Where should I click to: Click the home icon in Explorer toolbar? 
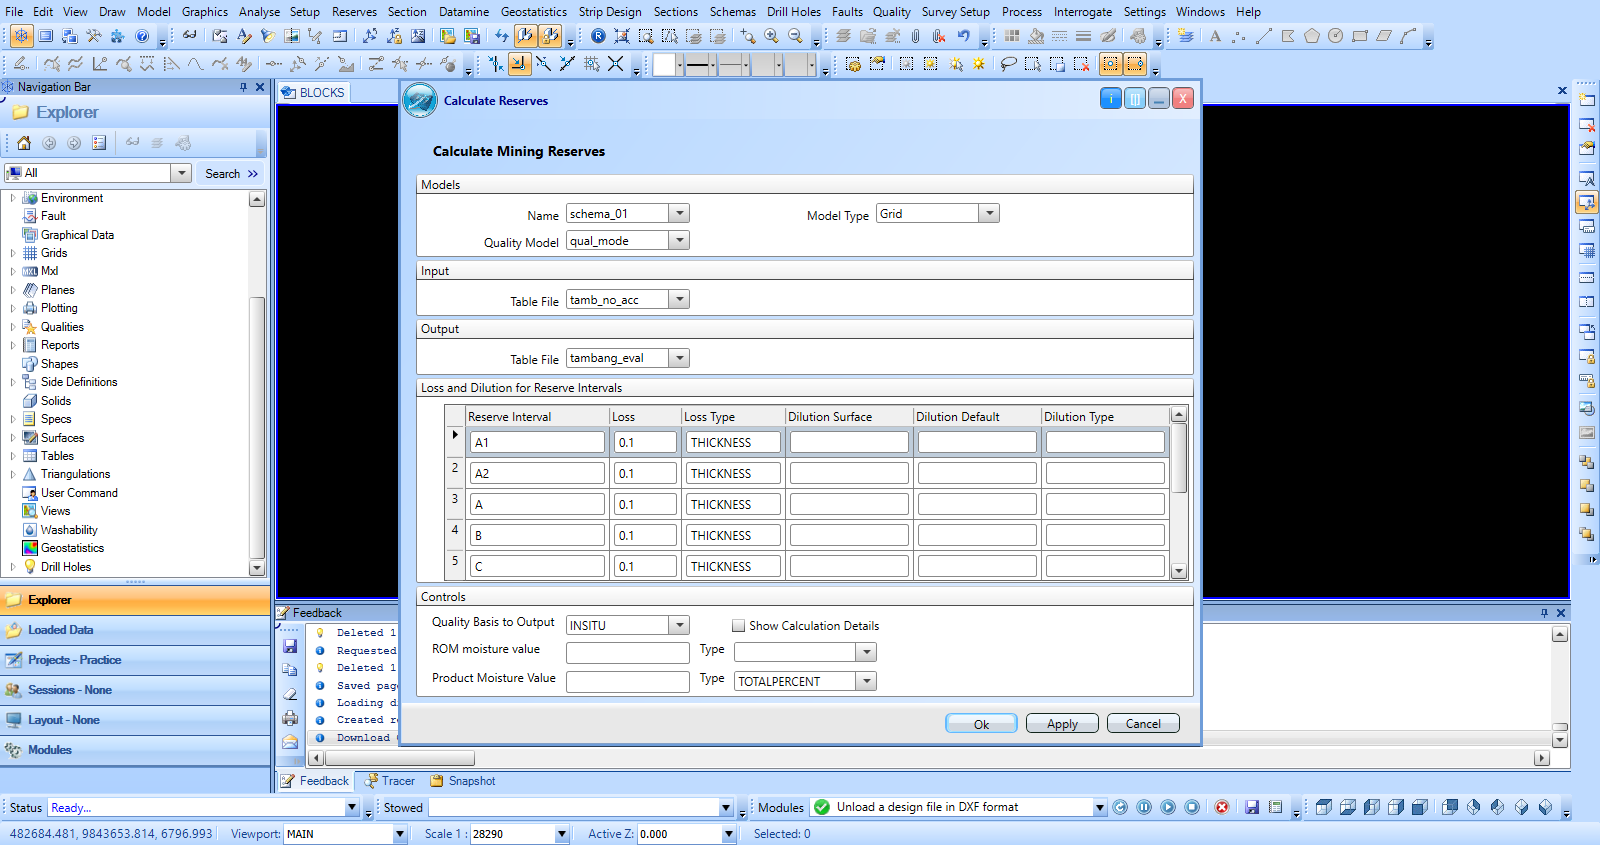coord(24,143)
